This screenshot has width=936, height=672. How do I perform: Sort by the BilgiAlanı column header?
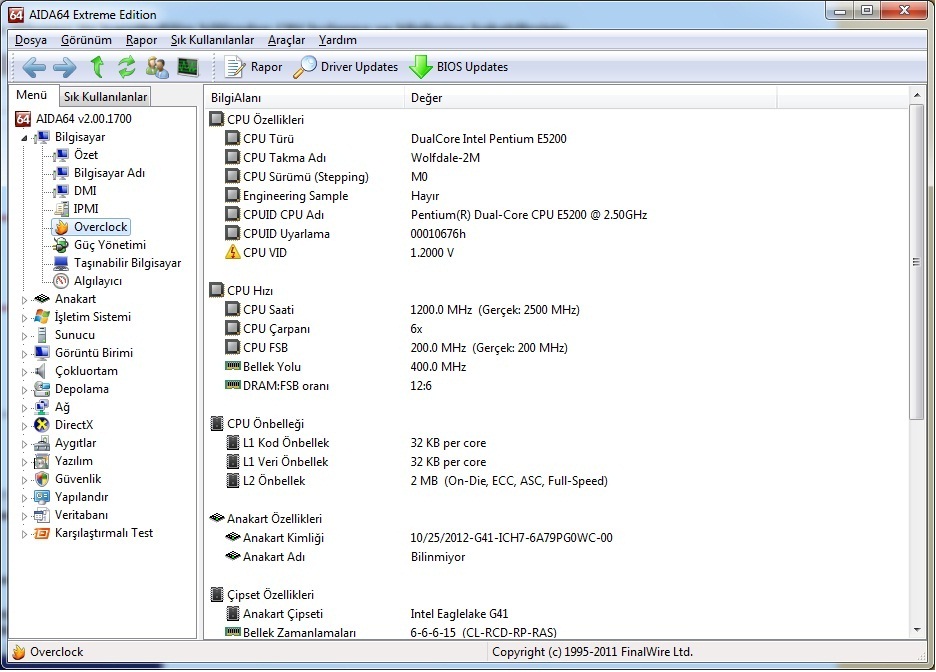(305, 98)
